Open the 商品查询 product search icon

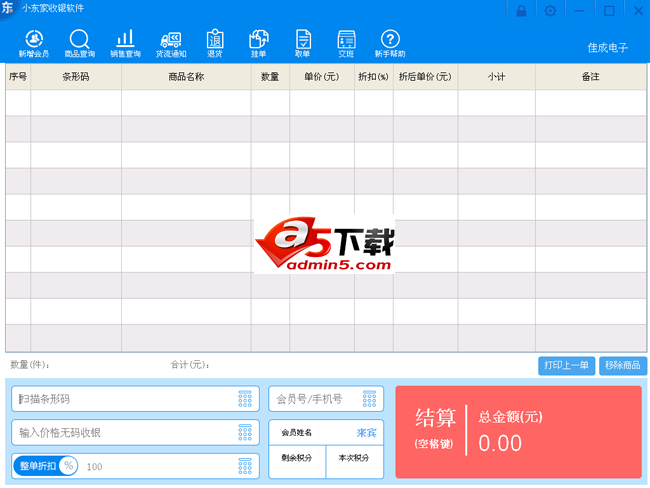tap(79, 44)
